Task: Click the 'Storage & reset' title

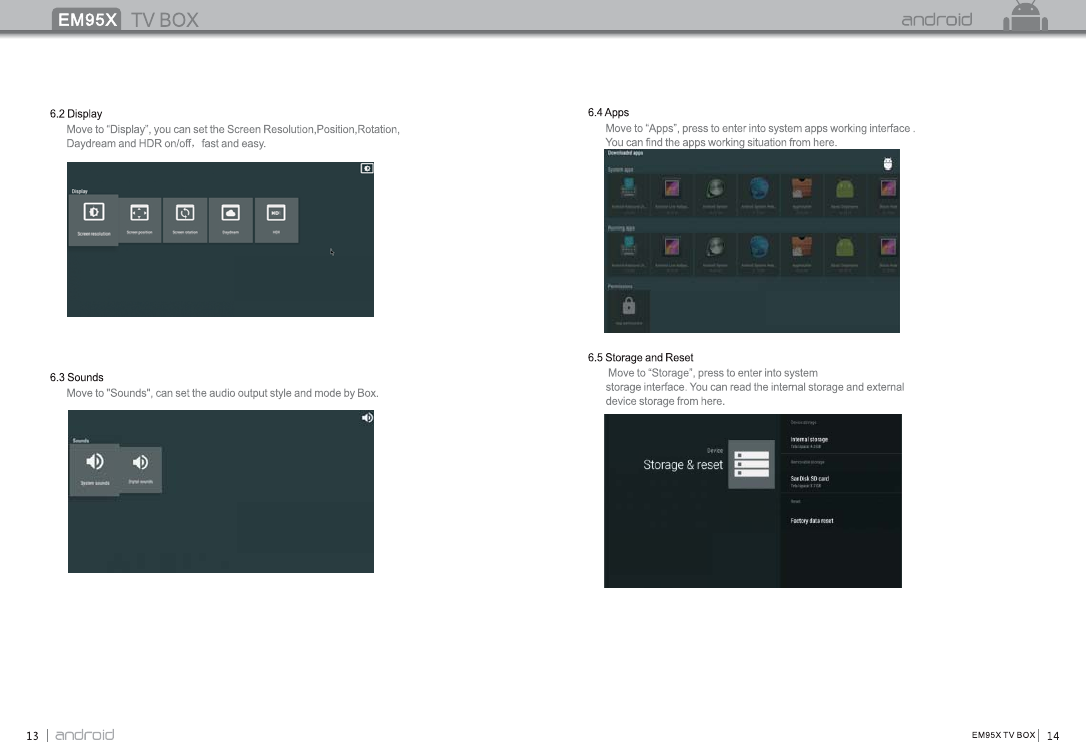Action: coord(683,465)
